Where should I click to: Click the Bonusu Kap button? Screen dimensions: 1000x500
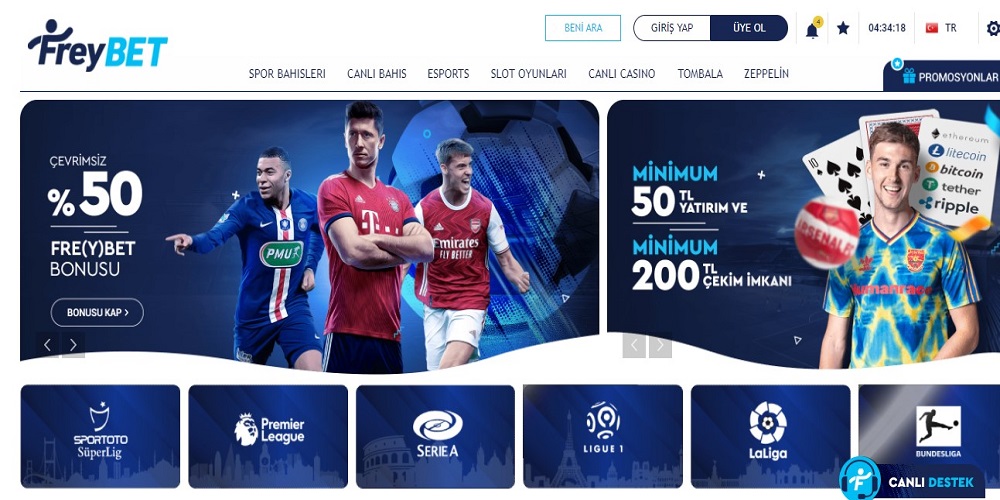pos(97,312)
